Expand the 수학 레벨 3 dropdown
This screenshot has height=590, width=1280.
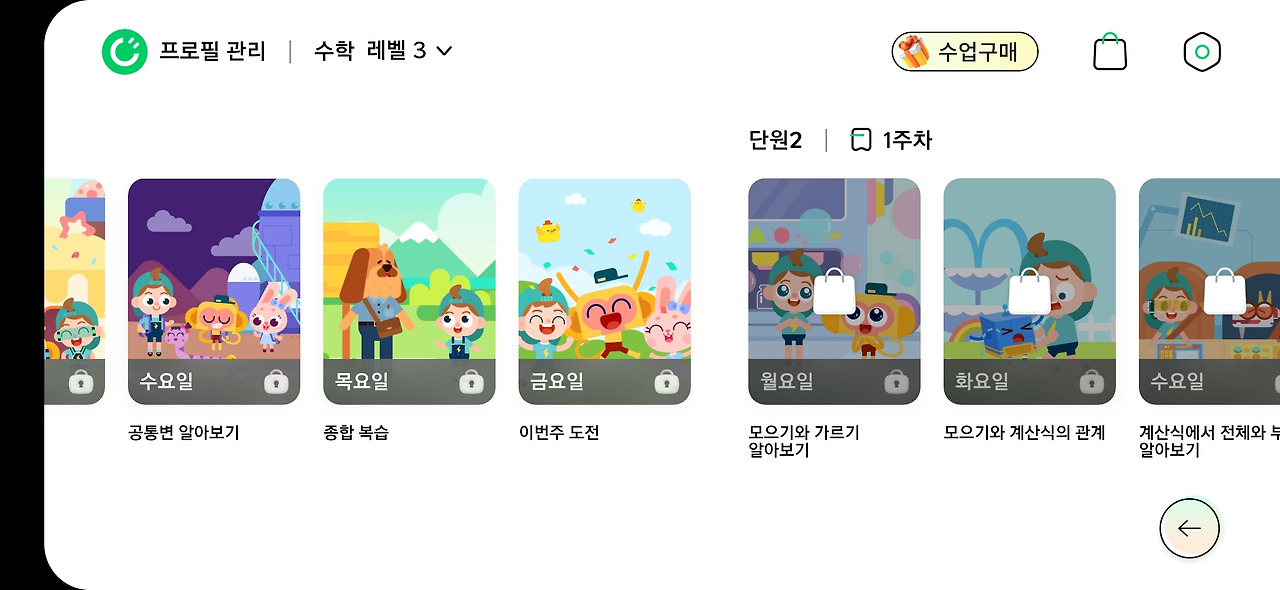(383, 51)
